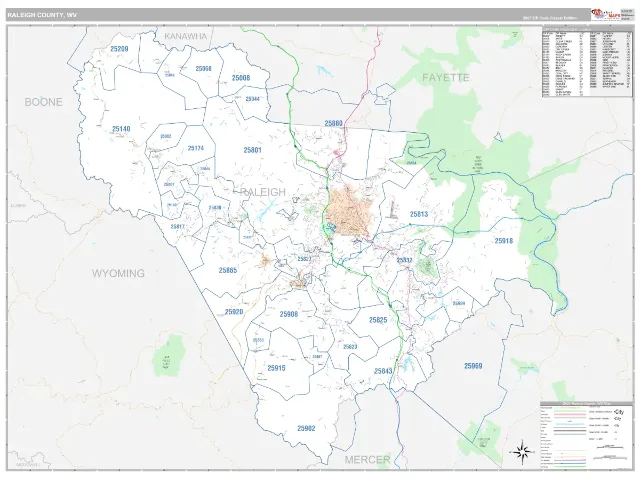Image resolution: width=640 pixels, height=480 pixels.
Task: Click ZIP code 25825 label
Action: (x=378, y=320)
